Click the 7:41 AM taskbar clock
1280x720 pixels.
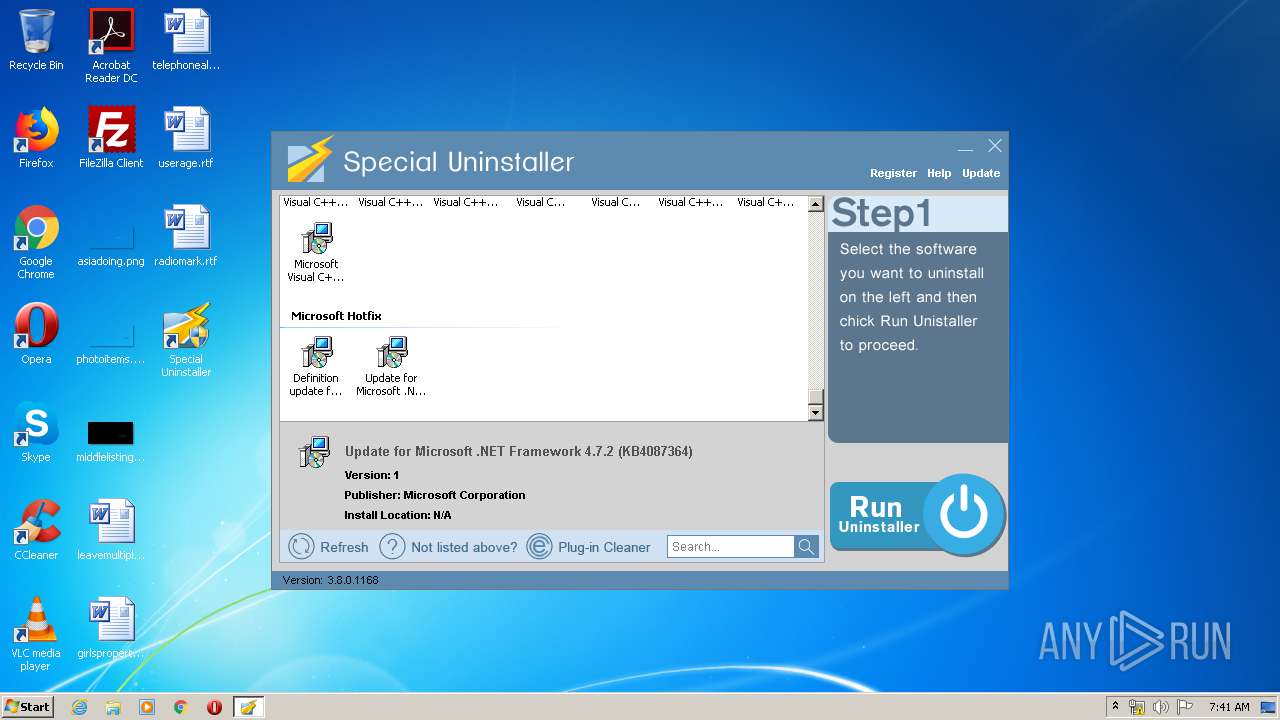tap(1229, 707)
